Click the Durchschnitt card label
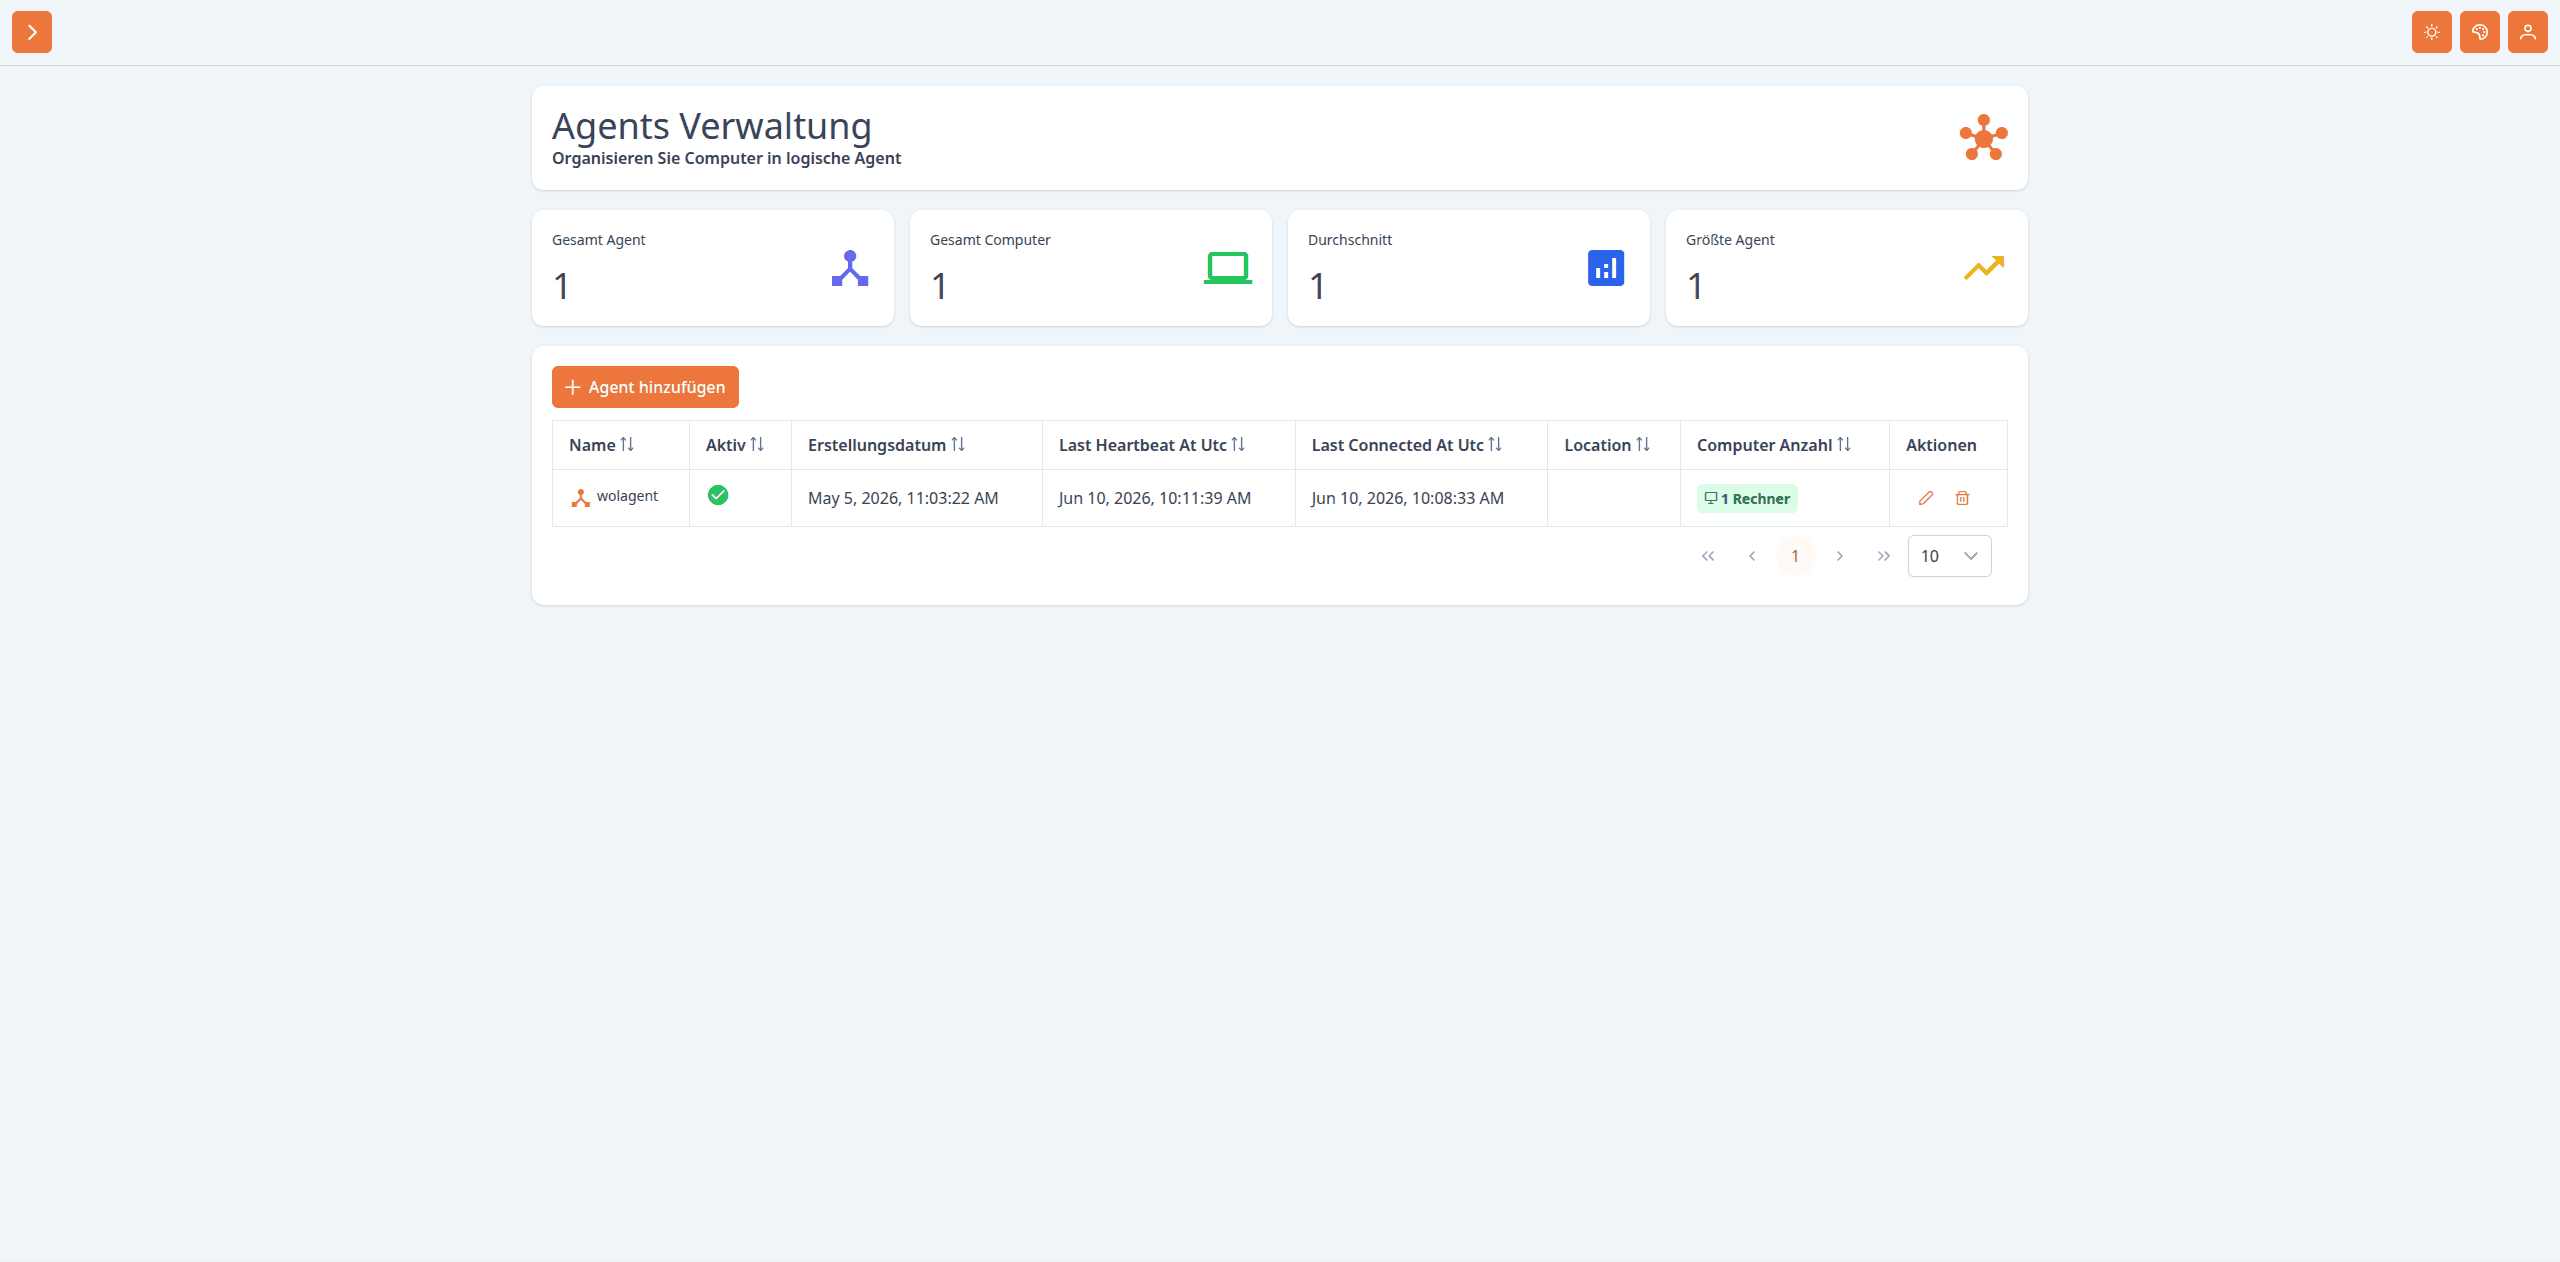The width and height of the screenshot is (2560, 1262). point(1350,240)
